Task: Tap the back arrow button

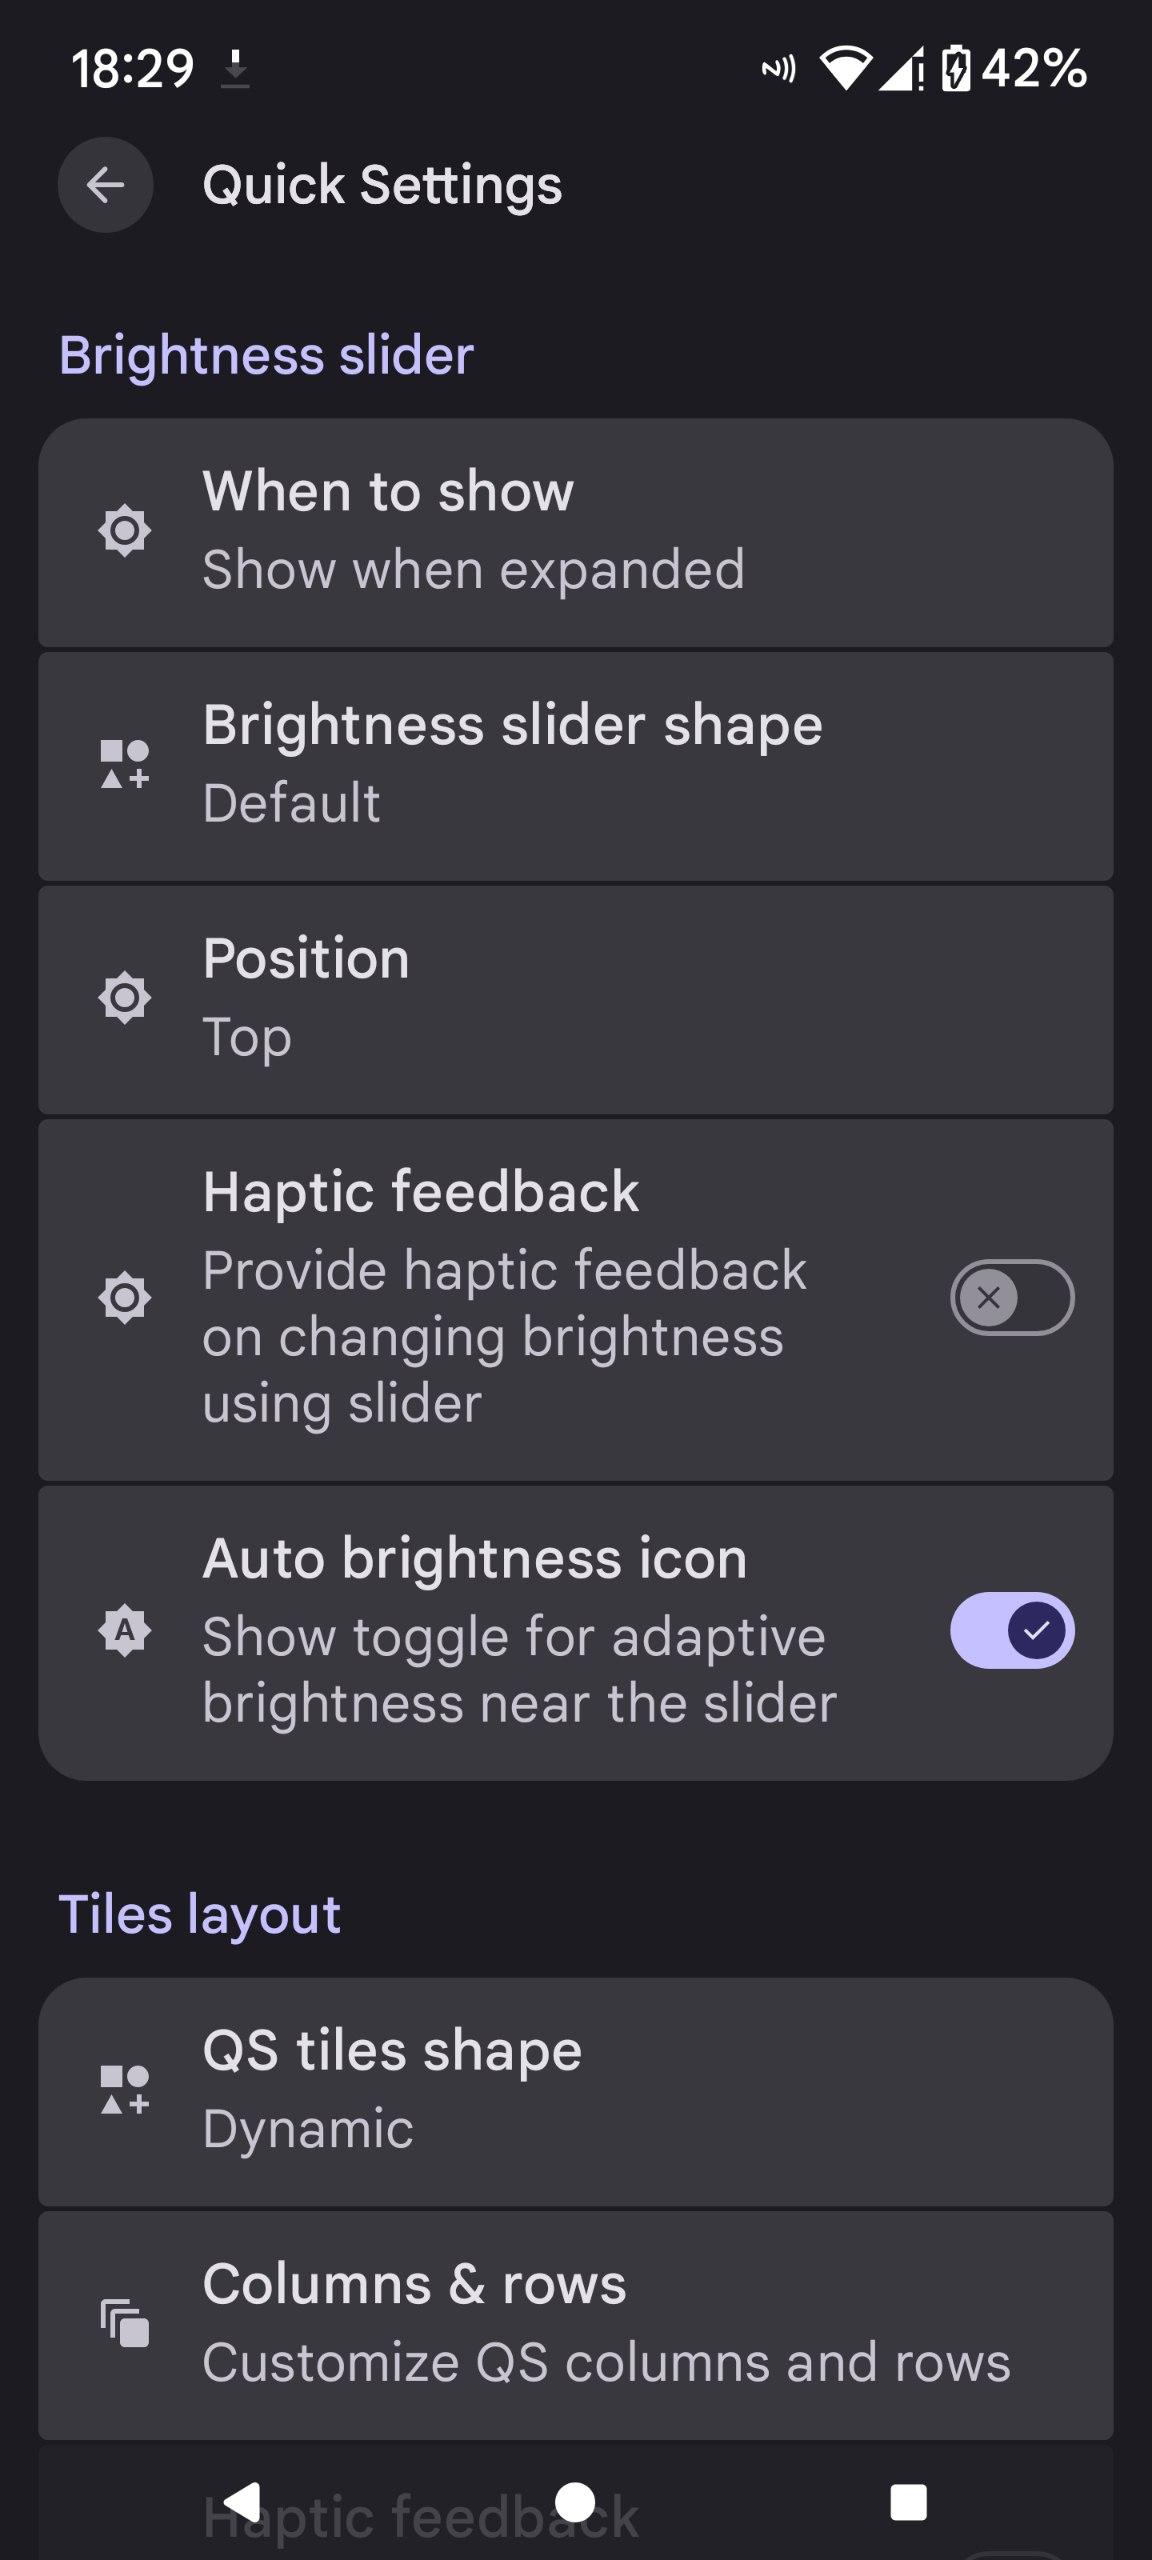Action: 105,185
